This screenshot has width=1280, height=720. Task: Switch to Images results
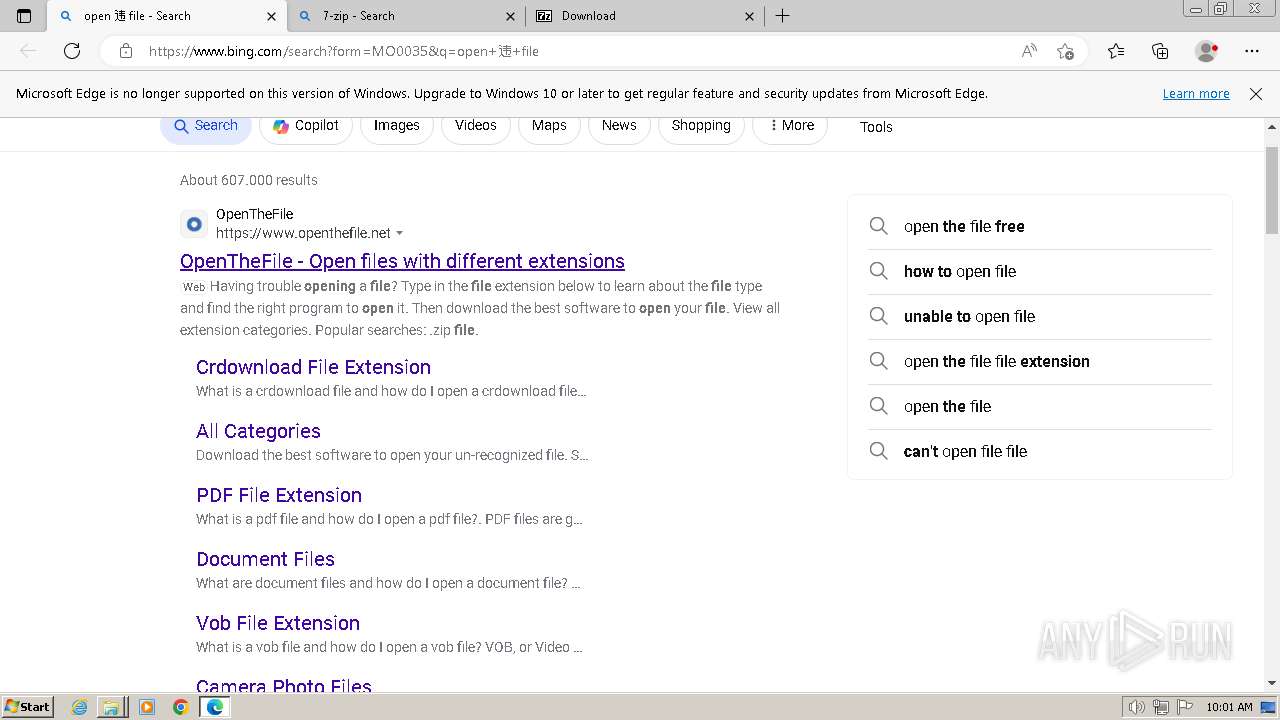click(397, 126)
